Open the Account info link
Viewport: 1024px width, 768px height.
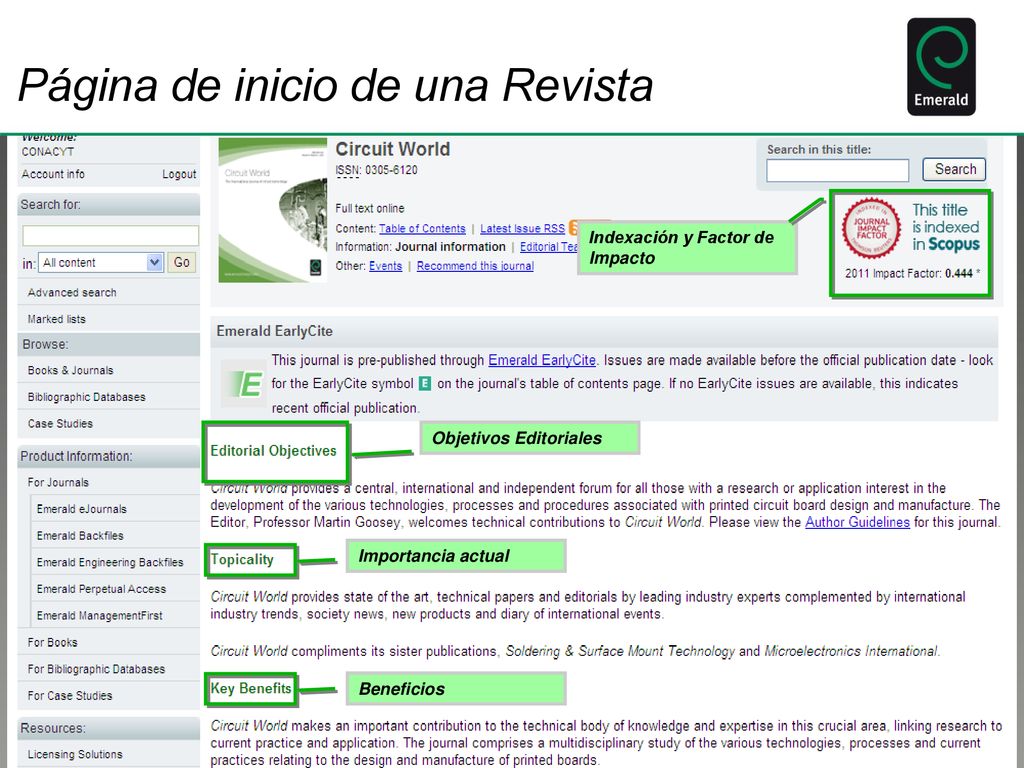click(x=53, y=174)
